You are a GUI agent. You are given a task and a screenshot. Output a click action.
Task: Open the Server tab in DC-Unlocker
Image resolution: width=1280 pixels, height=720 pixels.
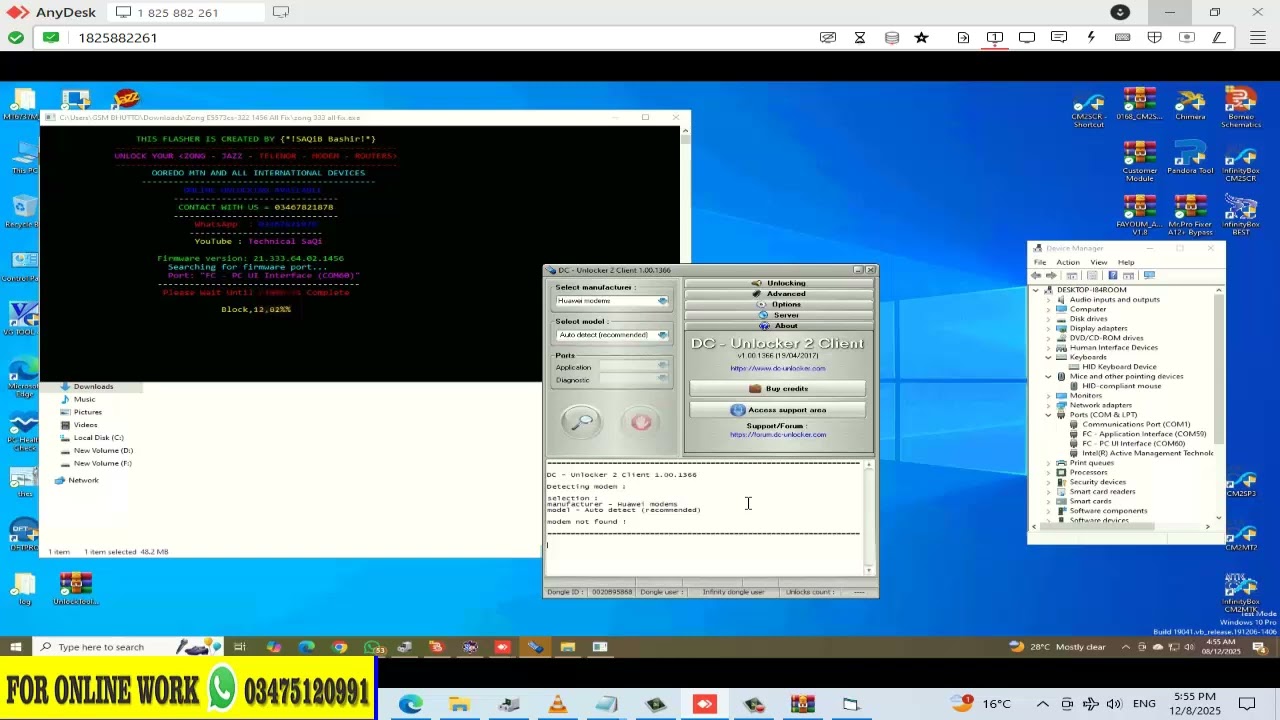(779, 315)
